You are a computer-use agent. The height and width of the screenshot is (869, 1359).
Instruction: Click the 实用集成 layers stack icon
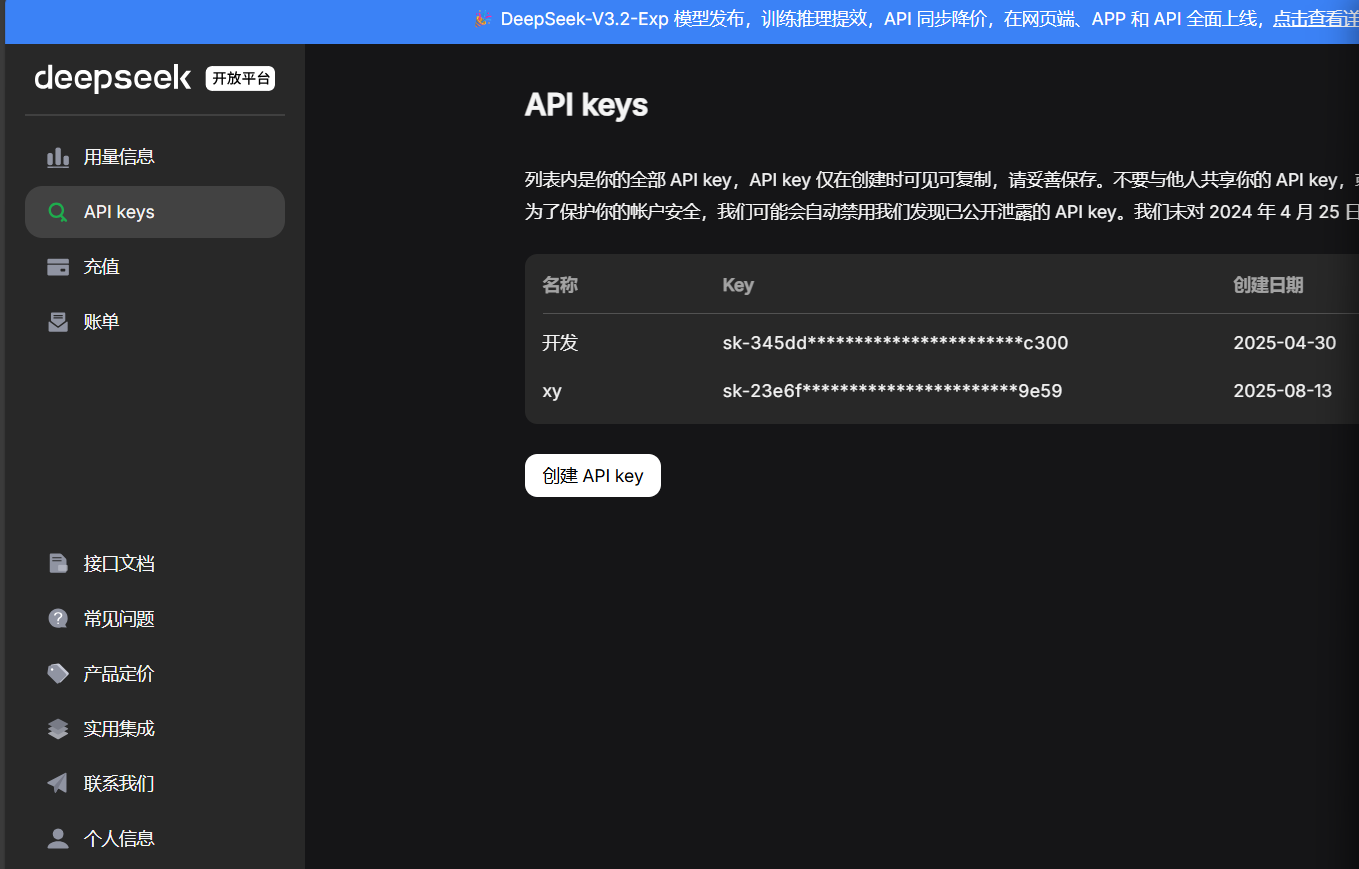[58, 729]
